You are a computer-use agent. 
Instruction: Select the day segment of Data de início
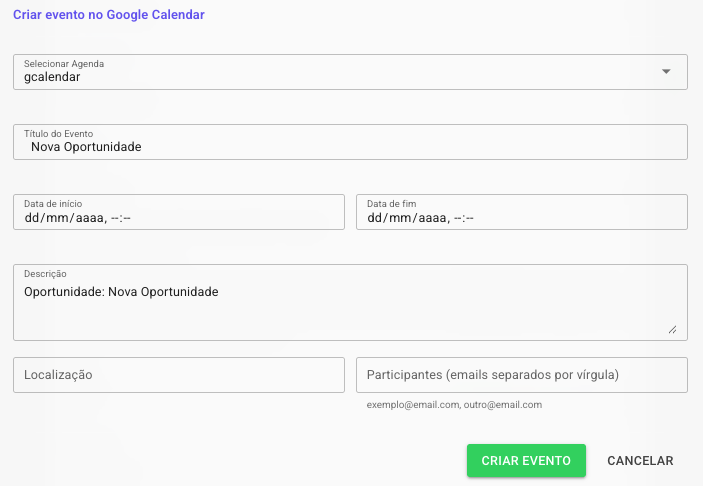32,217
